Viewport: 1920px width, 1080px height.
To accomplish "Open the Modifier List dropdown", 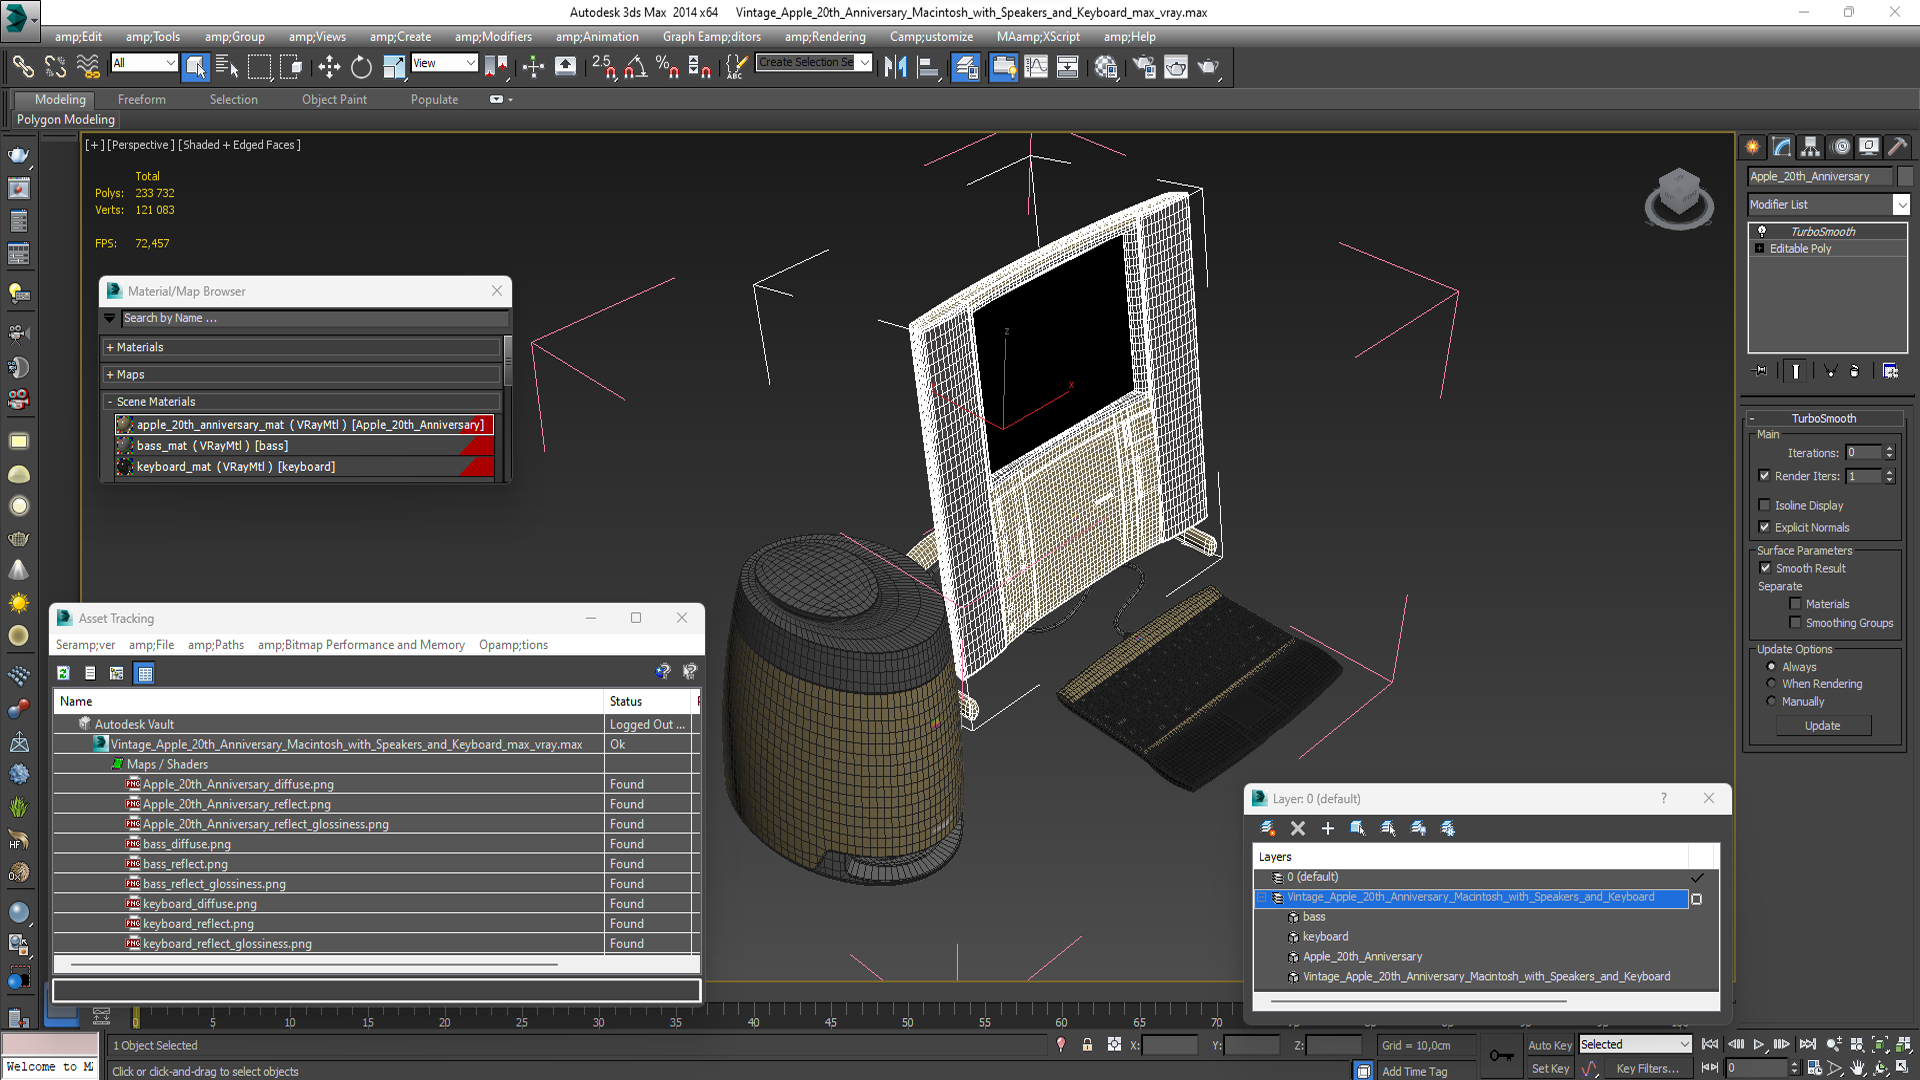I will [1901, 205].
